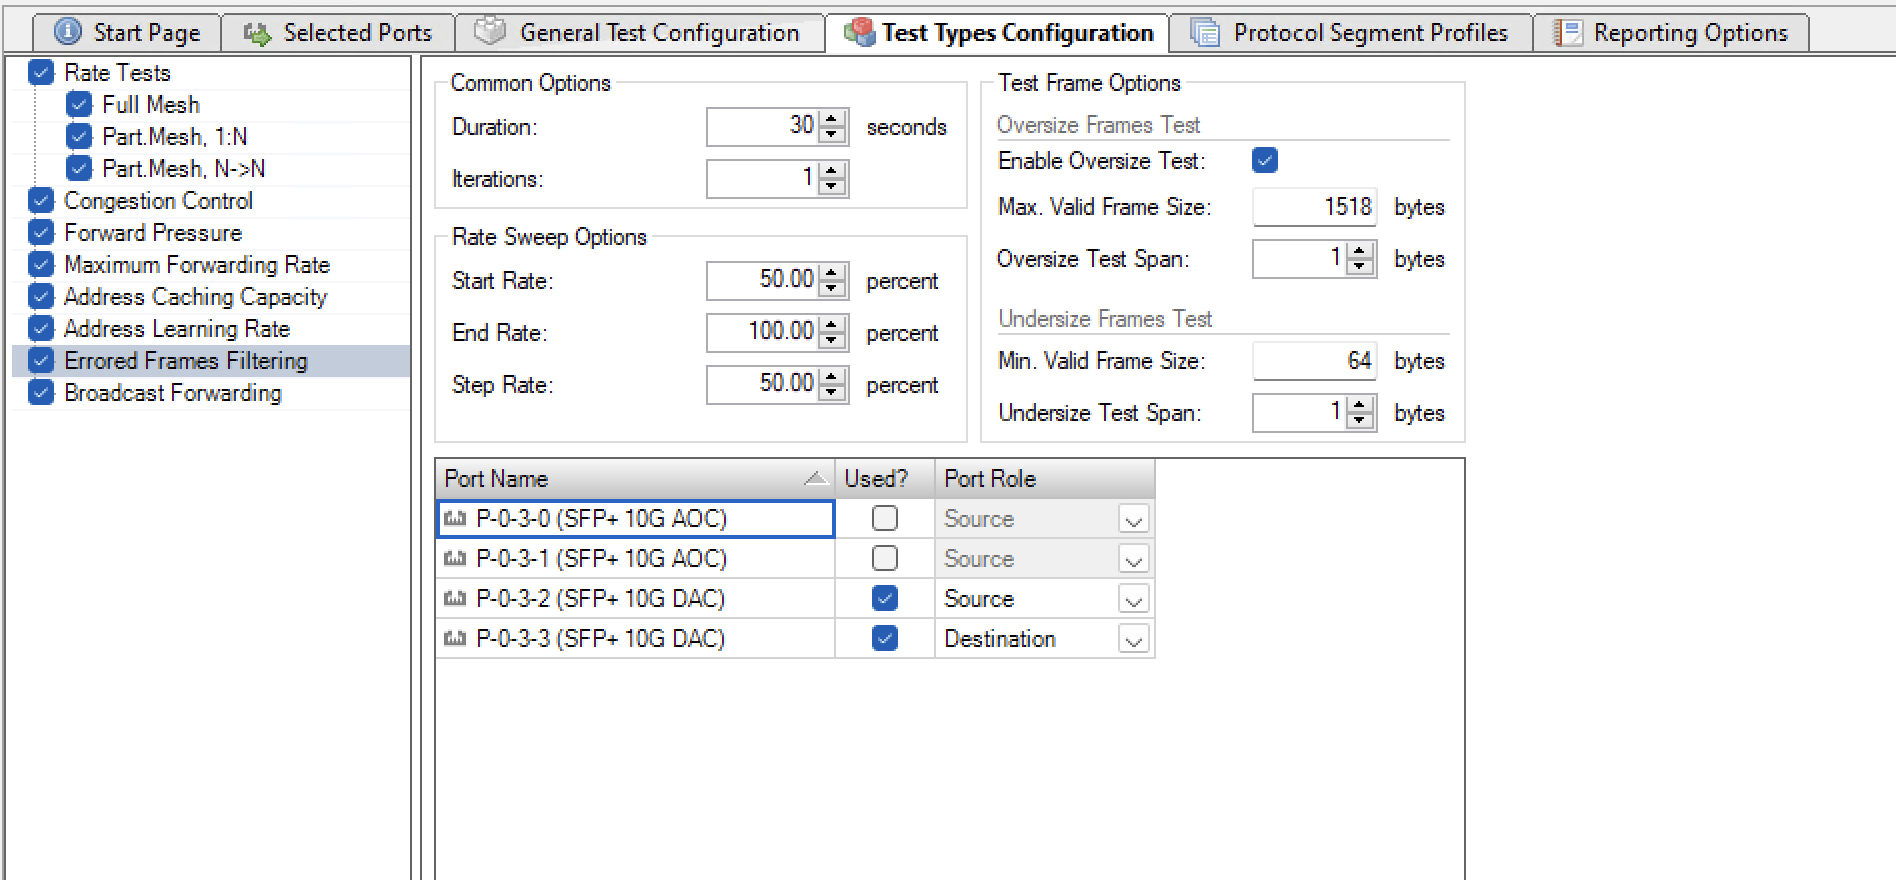Toggle Address Learning Rate checkbox

click(x=41, y=328)
